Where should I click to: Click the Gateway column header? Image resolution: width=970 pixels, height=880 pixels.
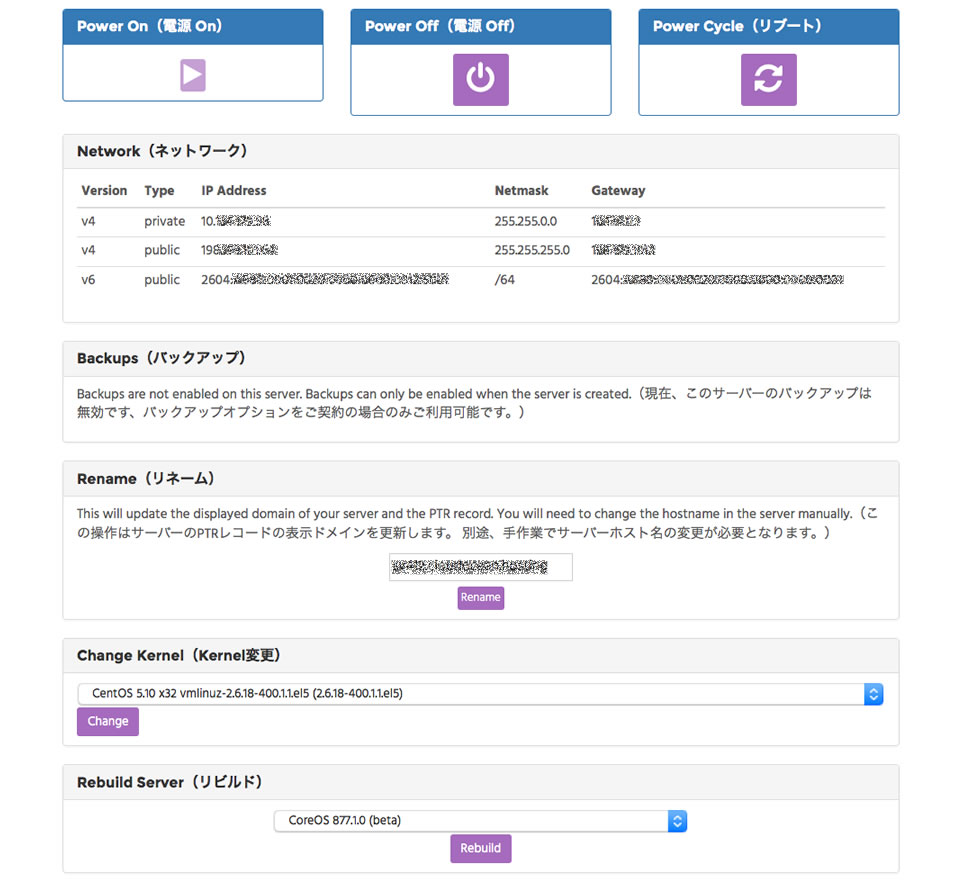tap(618, 190)
